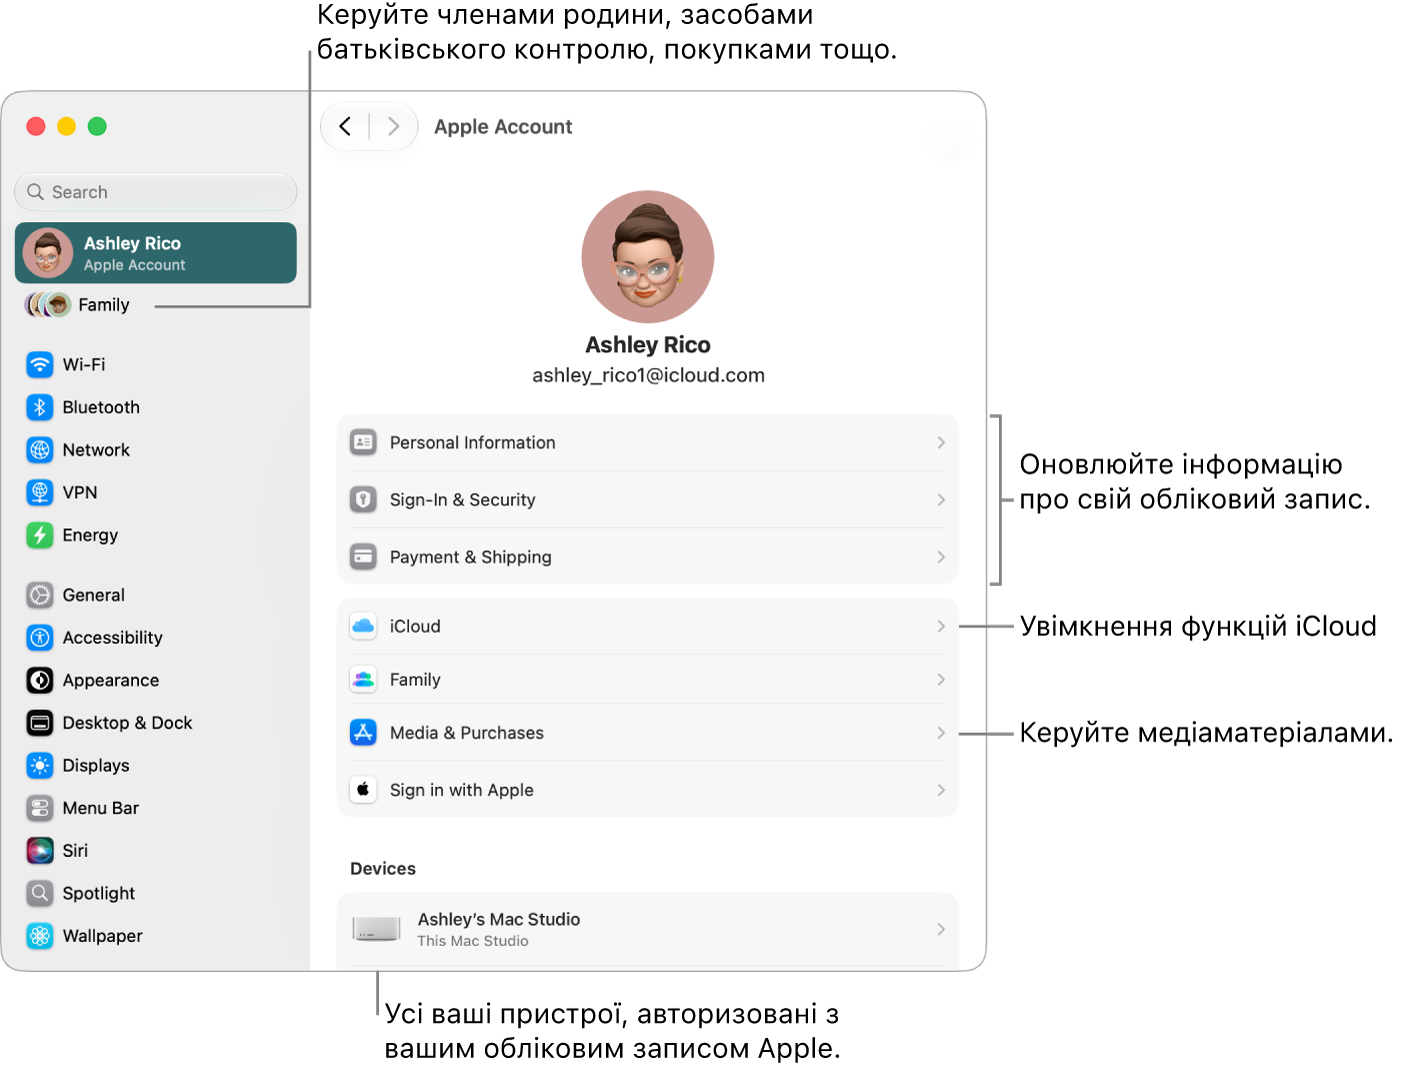Click the Family people icon in main pane
This screenshot has width=1410, height=1067.
point(363,679)
